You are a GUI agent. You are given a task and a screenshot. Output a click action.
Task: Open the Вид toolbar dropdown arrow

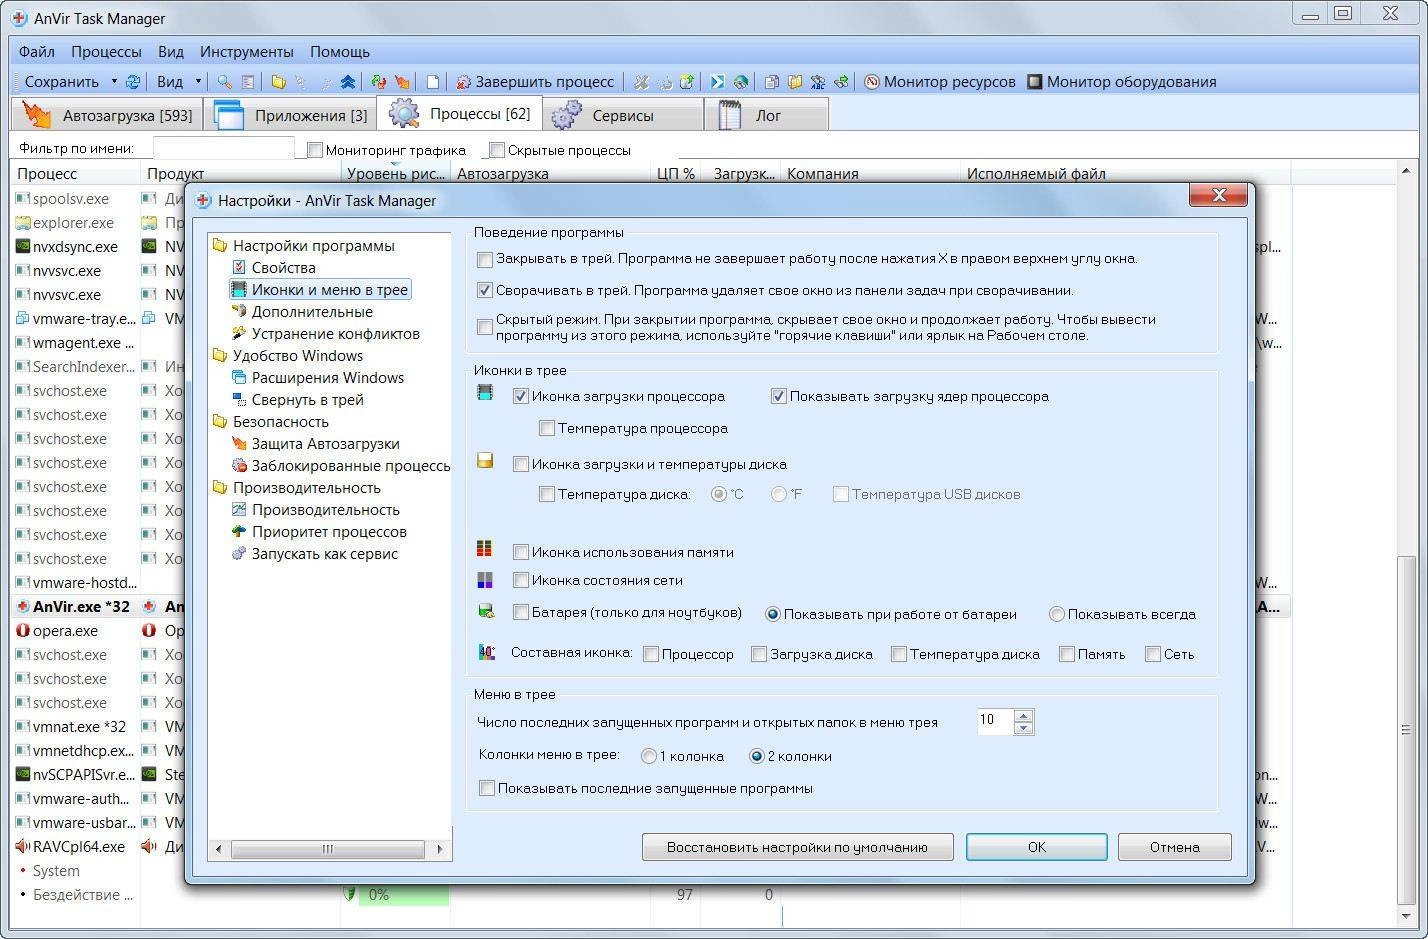click(x=198, y=82)
